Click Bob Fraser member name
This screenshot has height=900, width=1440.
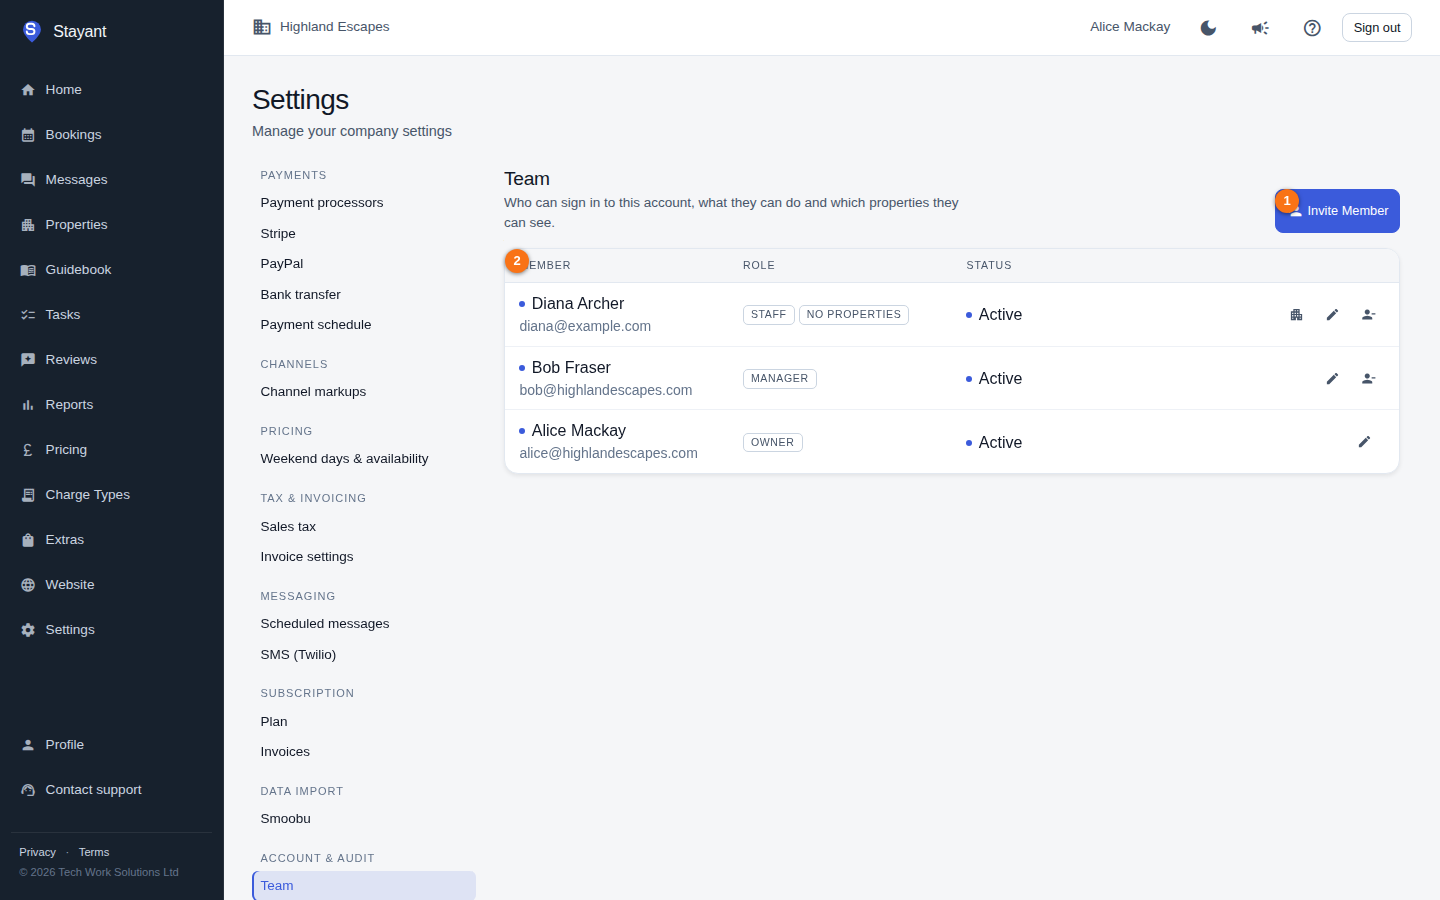(571, 368)
